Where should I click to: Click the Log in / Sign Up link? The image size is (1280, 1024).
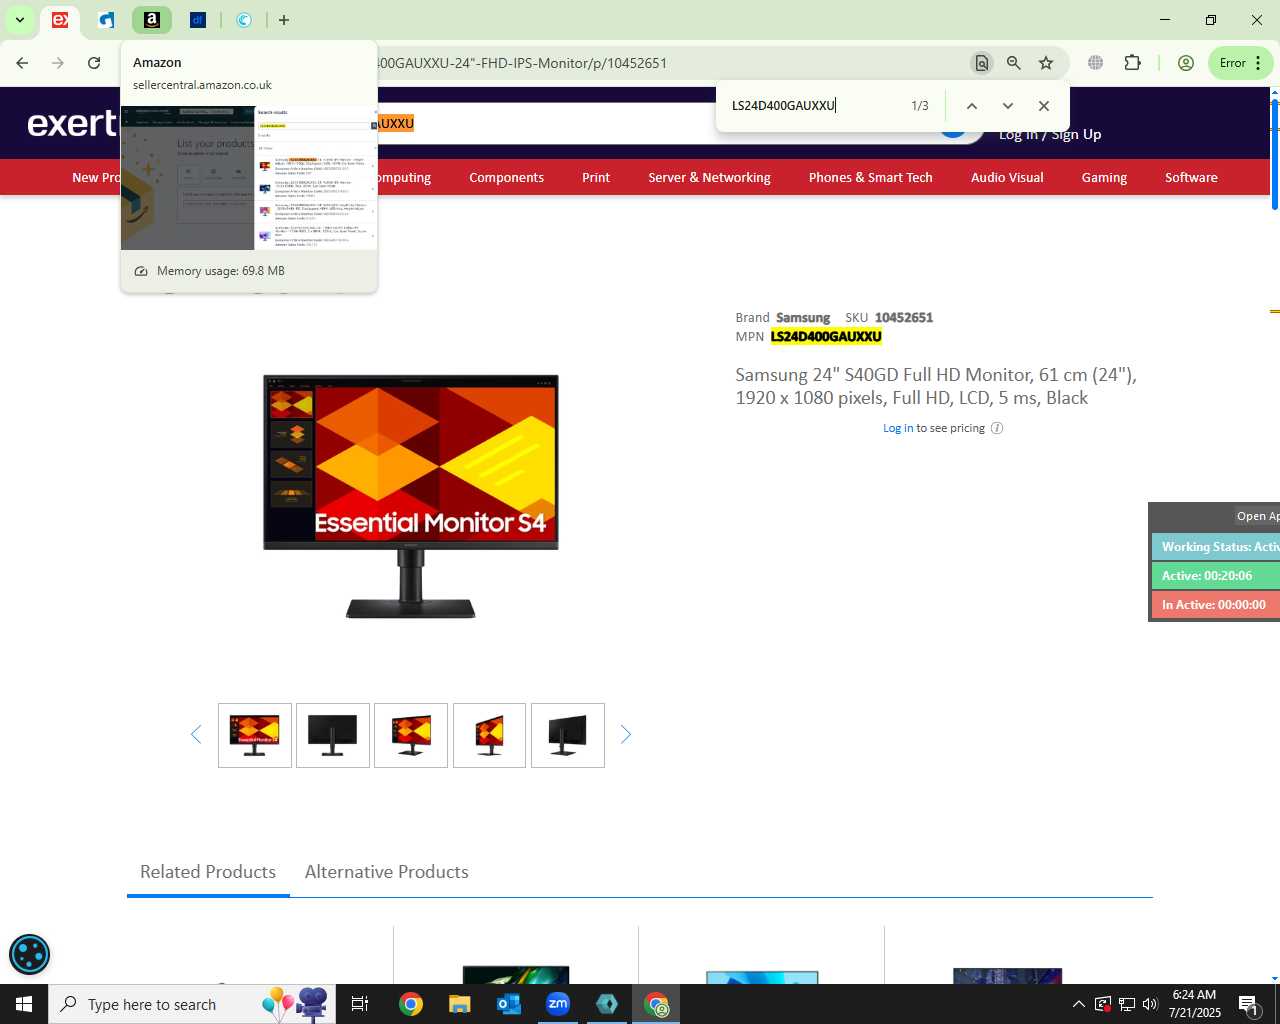(x=1050, y=135)
